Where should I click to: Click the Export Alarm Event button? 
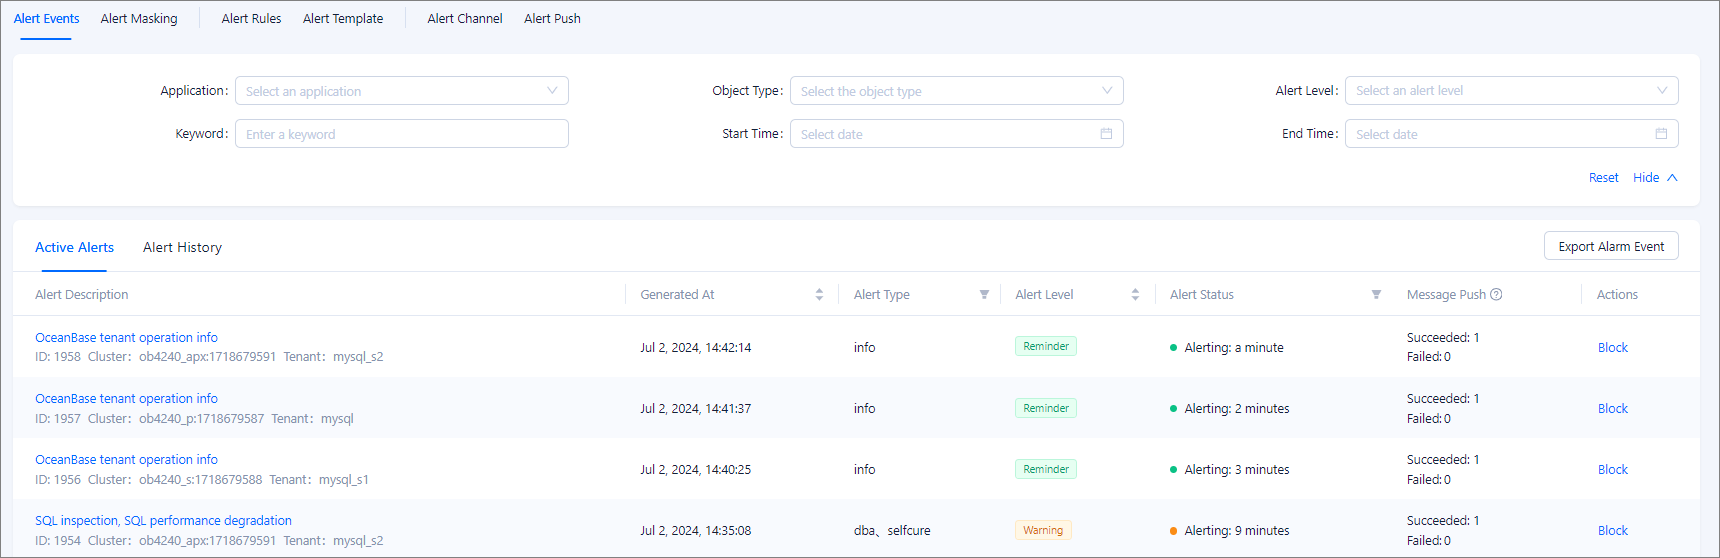(1610, 247)
